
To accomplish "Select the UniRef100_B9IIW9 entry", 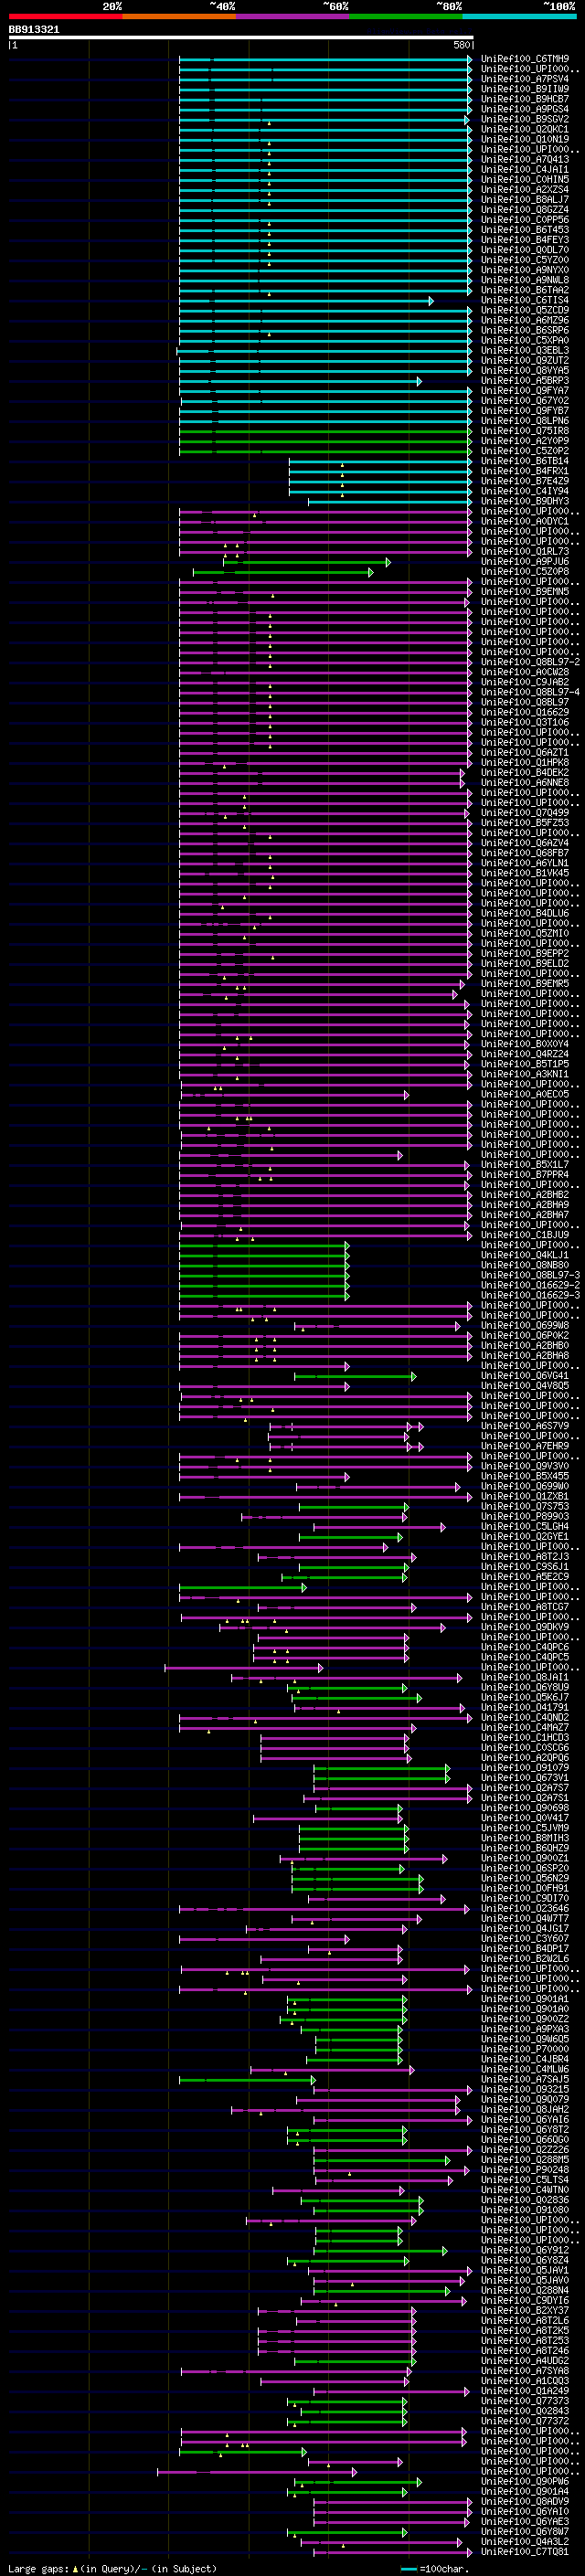I will pyautogui.click(x=525, y=89).
